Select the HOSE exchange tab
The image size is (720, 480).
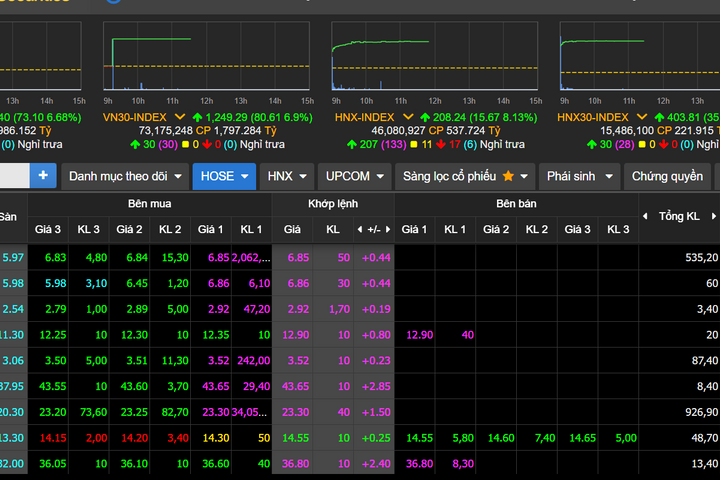pos(224,176)
